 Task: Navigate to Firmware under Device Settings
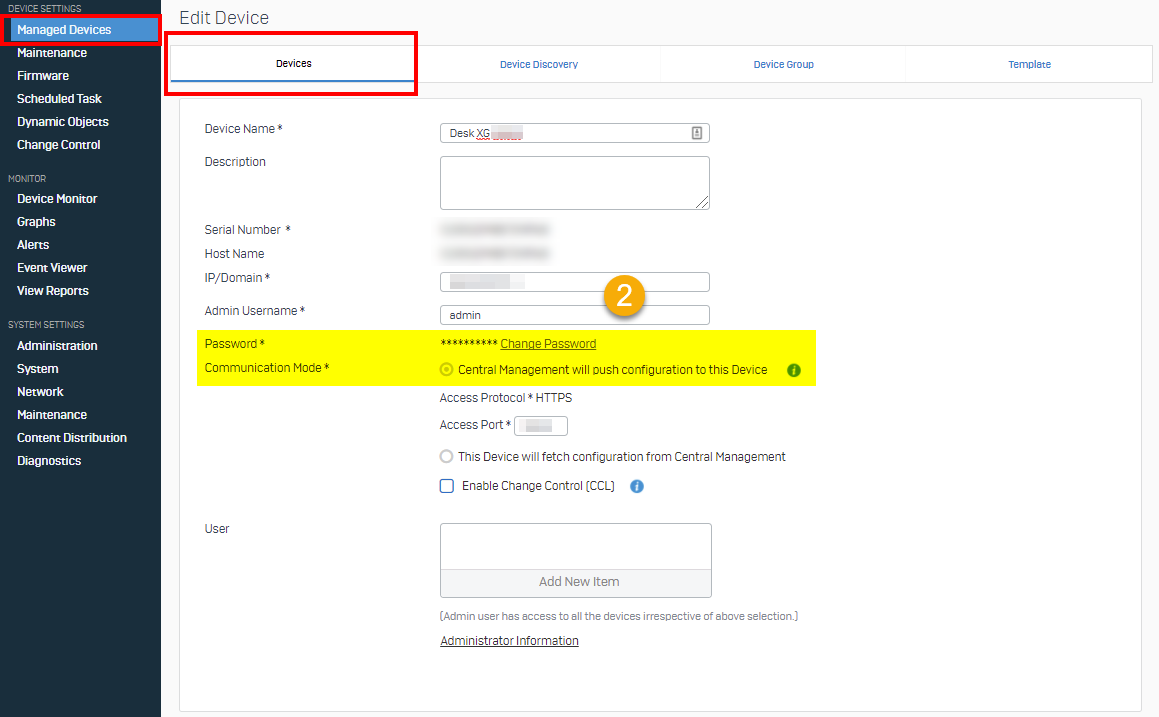[42, 75]
